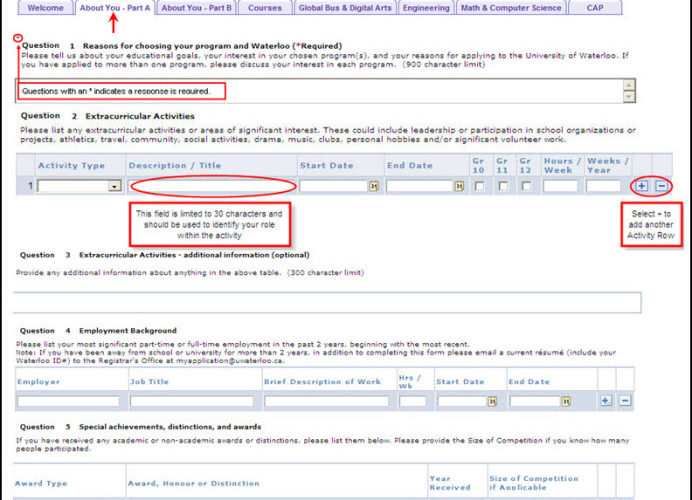Enable the Gr 12 checkbox
This screenshot has width=692, height=500.
click(526, 186)
